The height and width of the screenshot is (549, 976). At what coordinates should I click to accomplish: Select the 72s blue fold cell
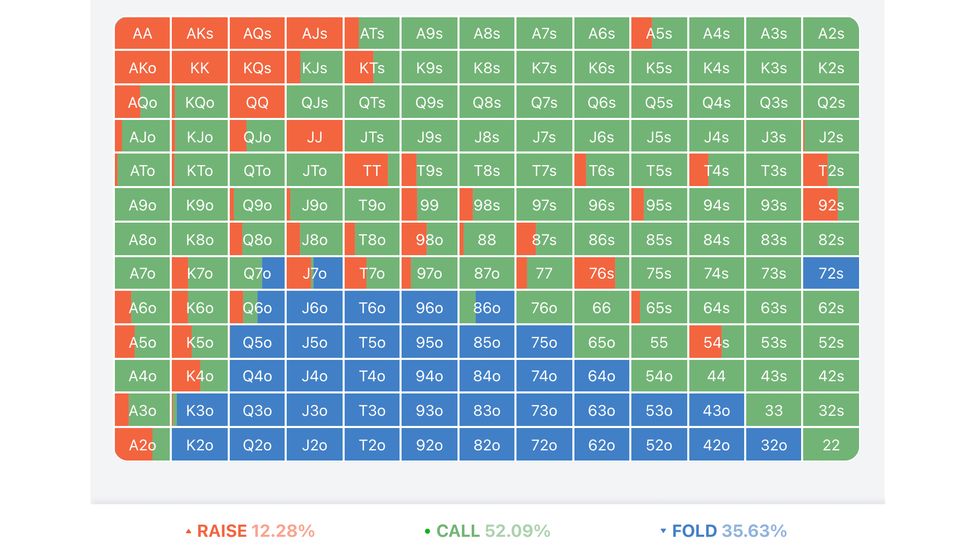click(x=830, y=273)
